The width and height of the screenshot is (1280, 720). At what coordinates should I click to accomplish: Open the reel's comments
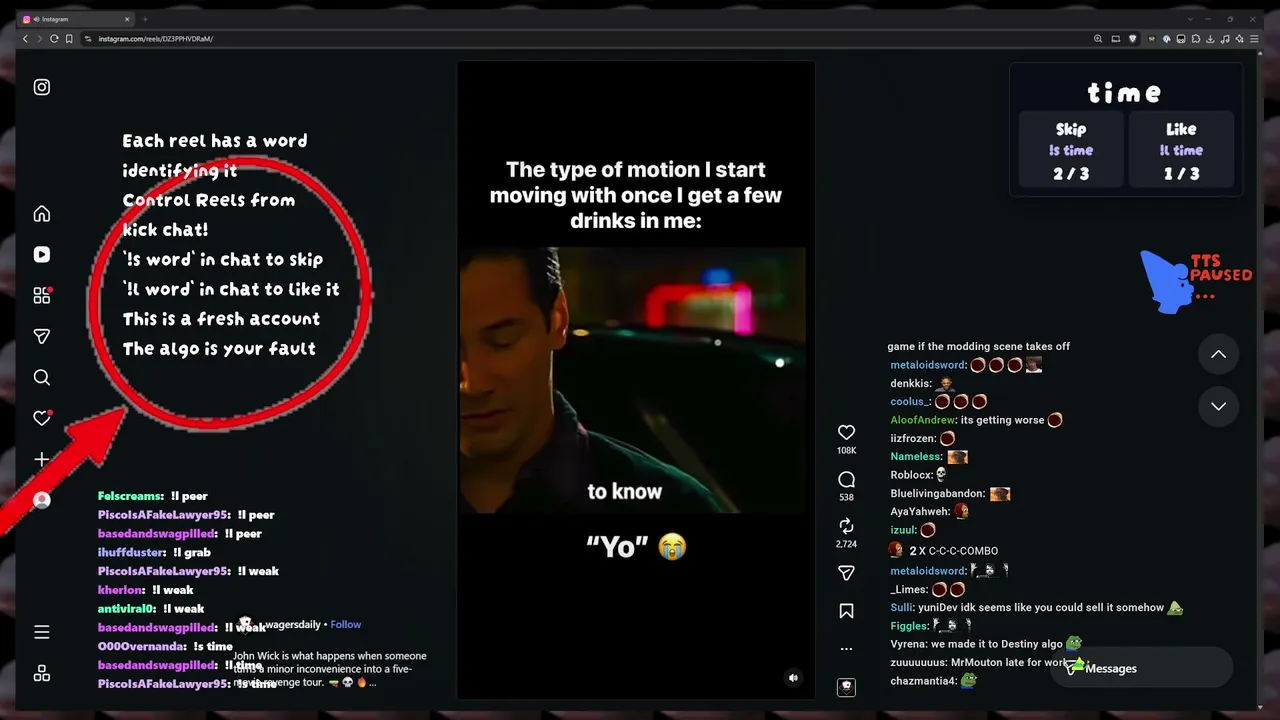point(846,479)
